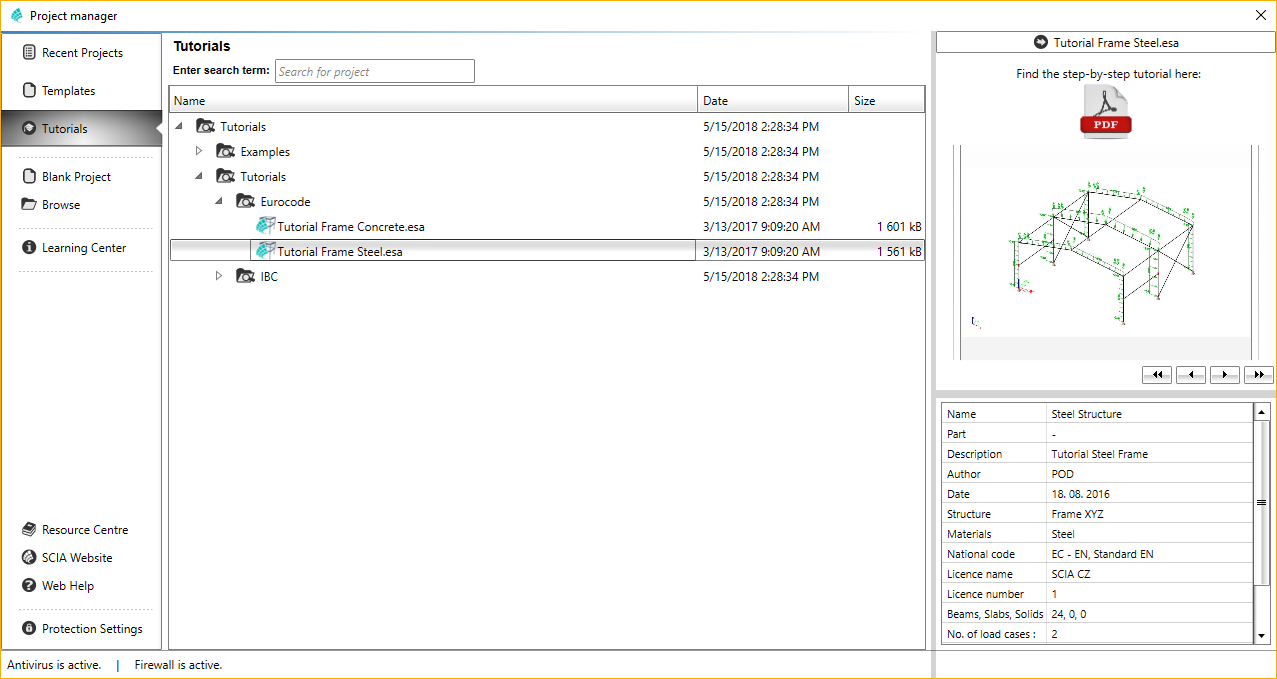Click the search for project field

pyautogui.click(x=374, y=72)
